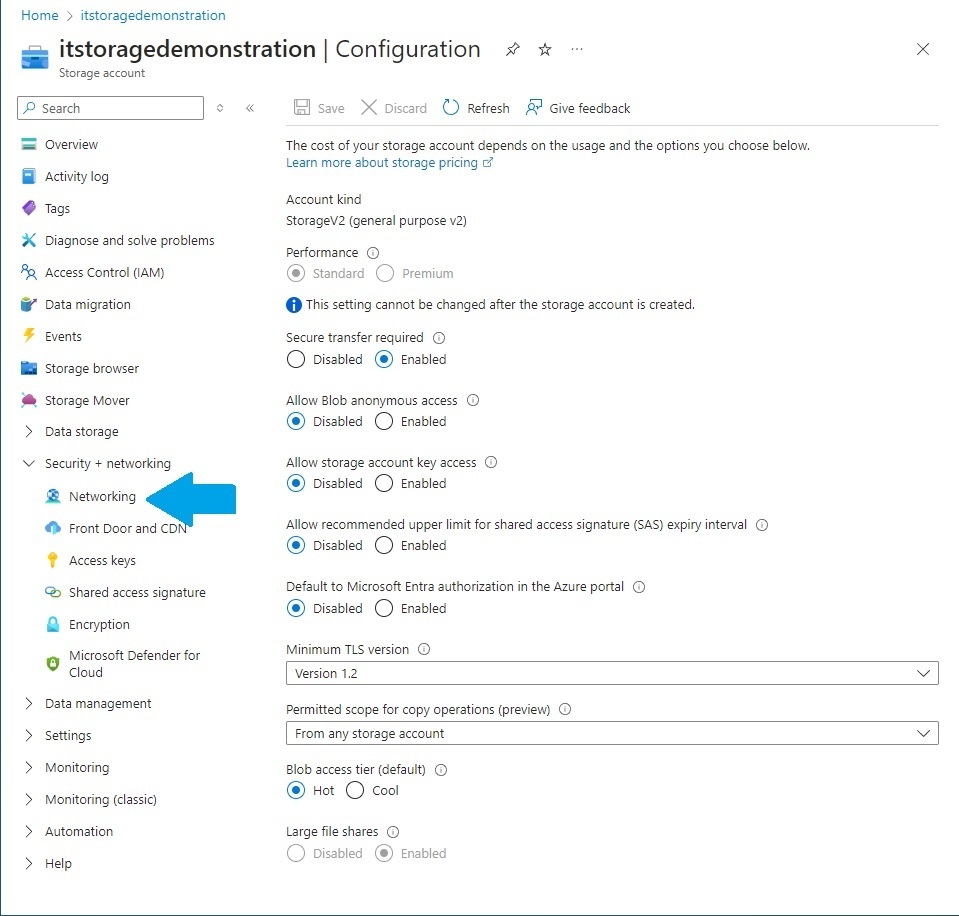Expand Data management section
The image size is (959, 916).
coord(29,703)
